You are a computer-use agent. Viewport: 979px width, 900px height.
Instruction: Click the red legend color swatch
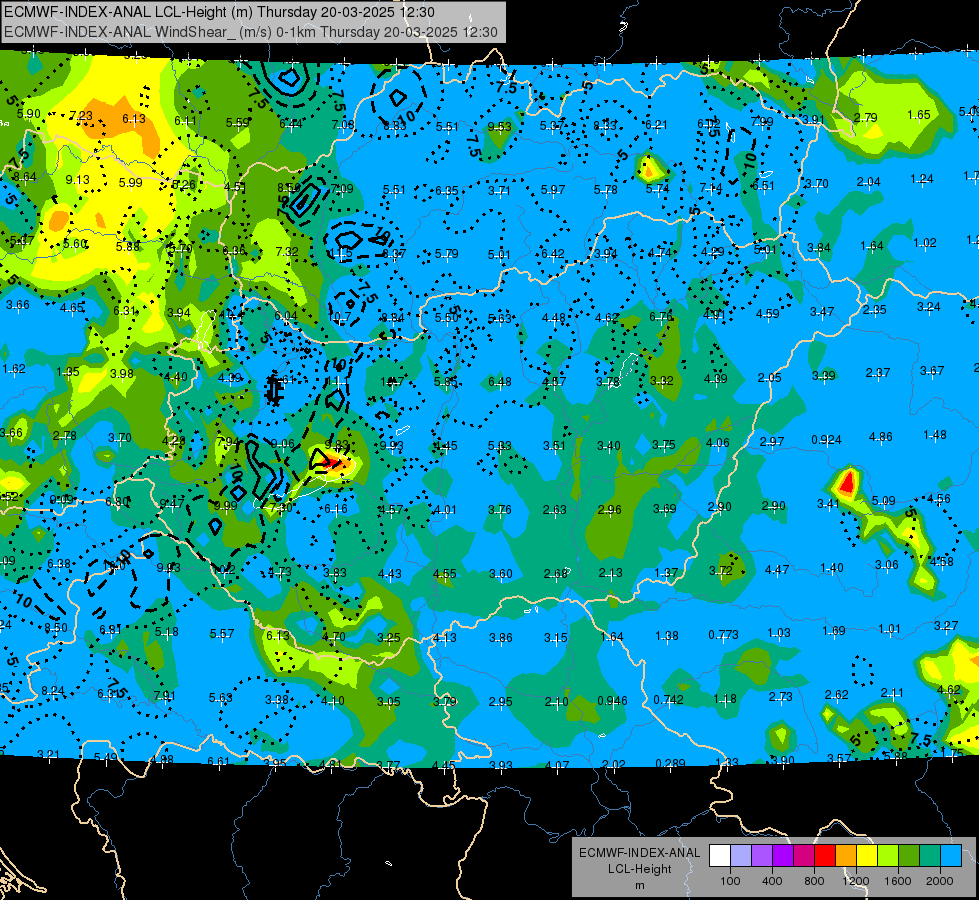[825, 856]
